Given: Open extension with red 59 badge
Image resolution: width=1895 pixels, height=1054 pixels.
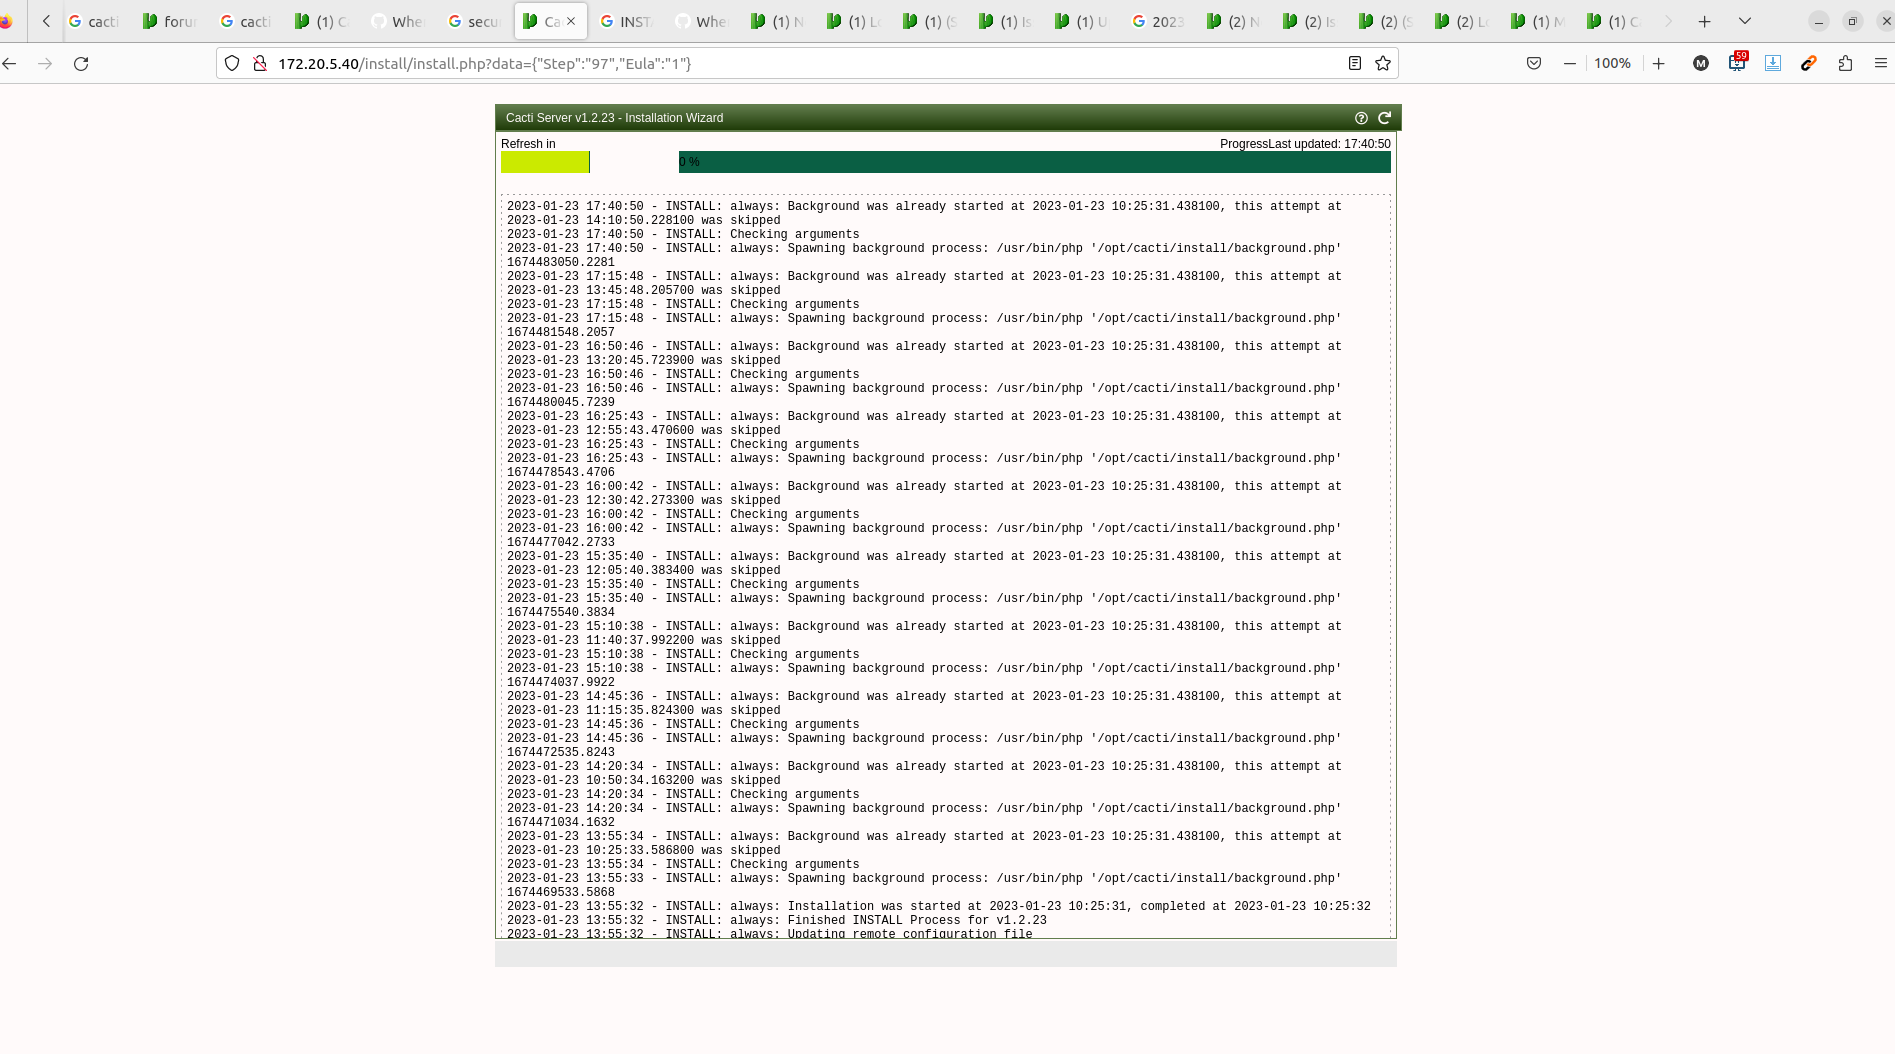Looking at the screenshot, I should click(x=1737, y=62).
